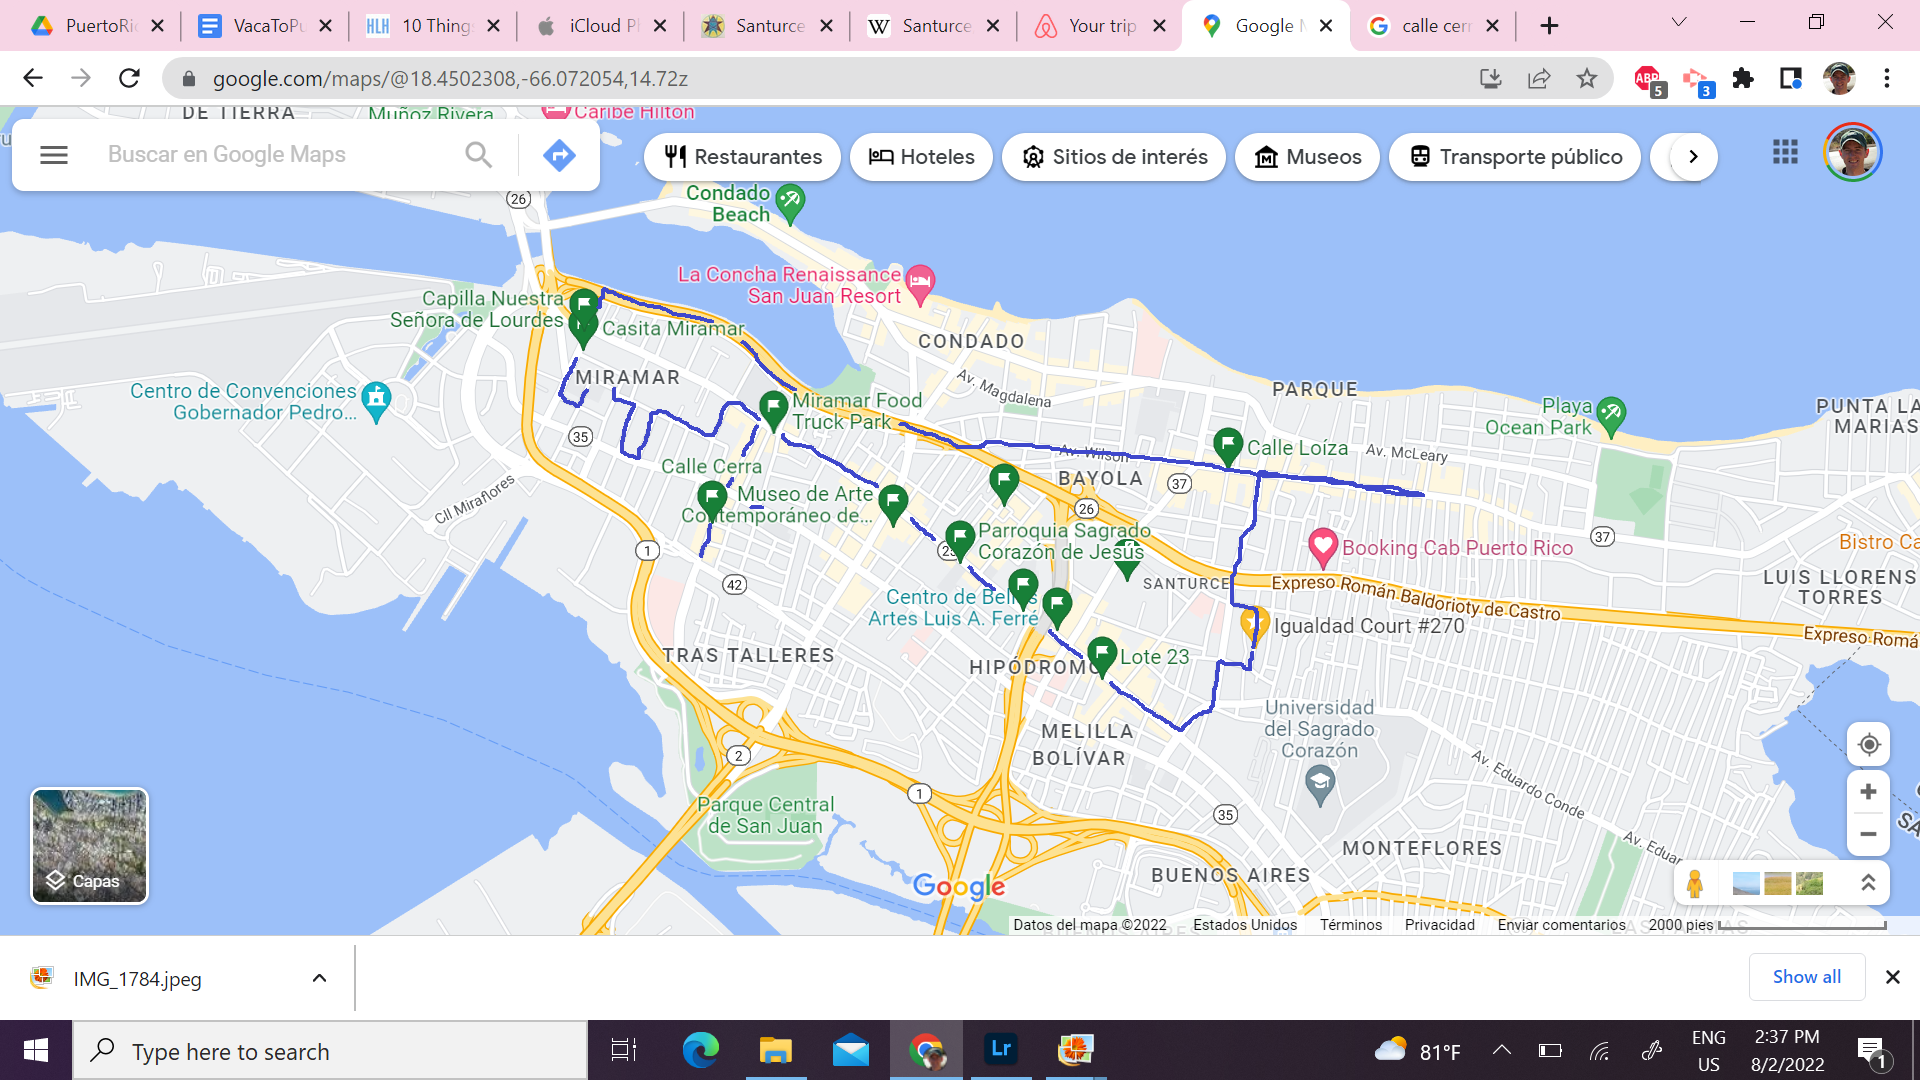1920x1080 pixels.
Task: Pick up the Street View pegman
Action: click(x=1694, y=884)
